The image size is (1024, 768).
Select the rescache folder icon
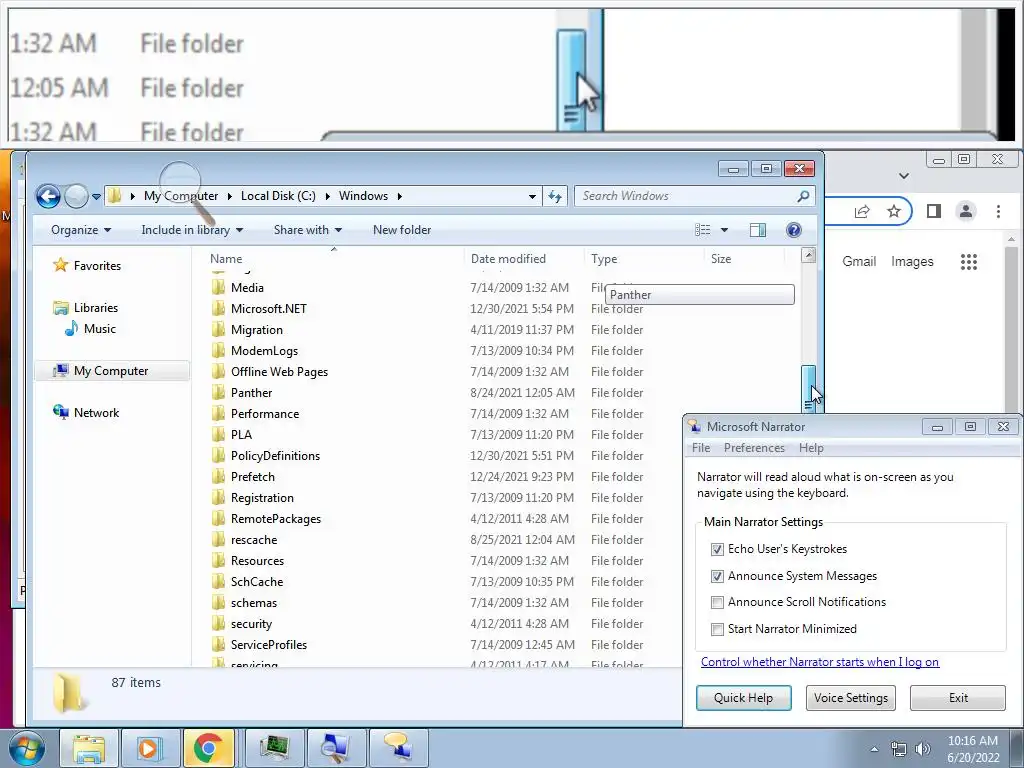pos(219,539)
